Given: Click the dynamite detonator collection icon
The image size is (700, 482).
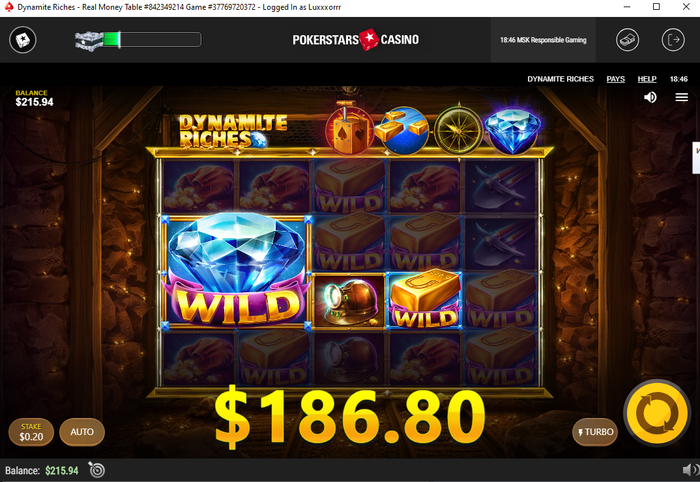Looking at the screenshot, I should [350, 129].
